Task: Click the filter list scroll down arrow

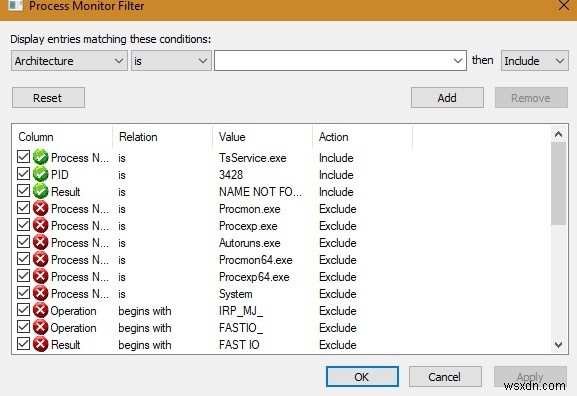Action: tap(558, 345)
